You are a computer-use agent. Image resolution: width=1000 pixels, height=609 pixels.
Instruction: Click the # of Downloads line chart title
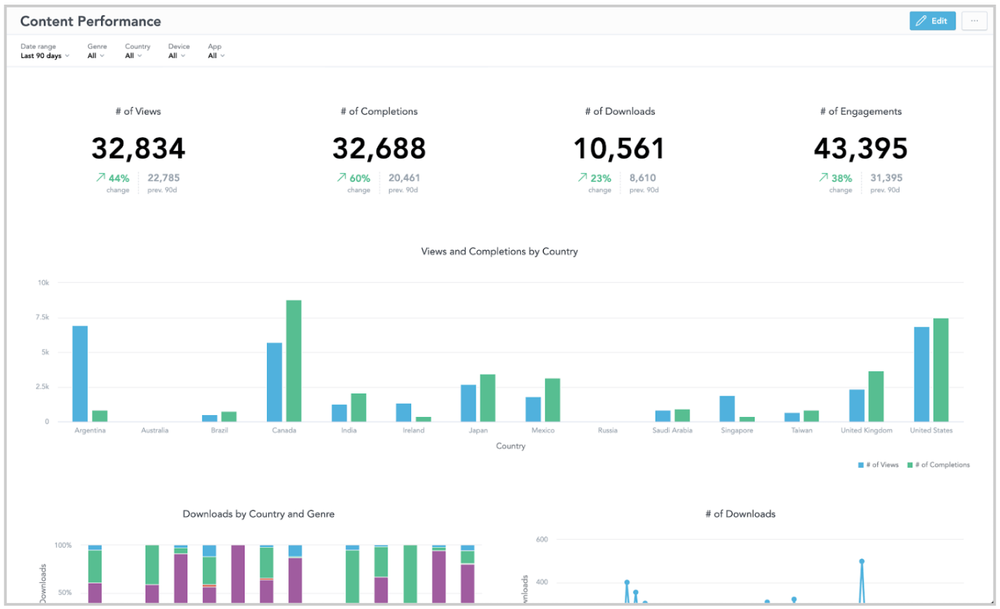click(740, 514)
